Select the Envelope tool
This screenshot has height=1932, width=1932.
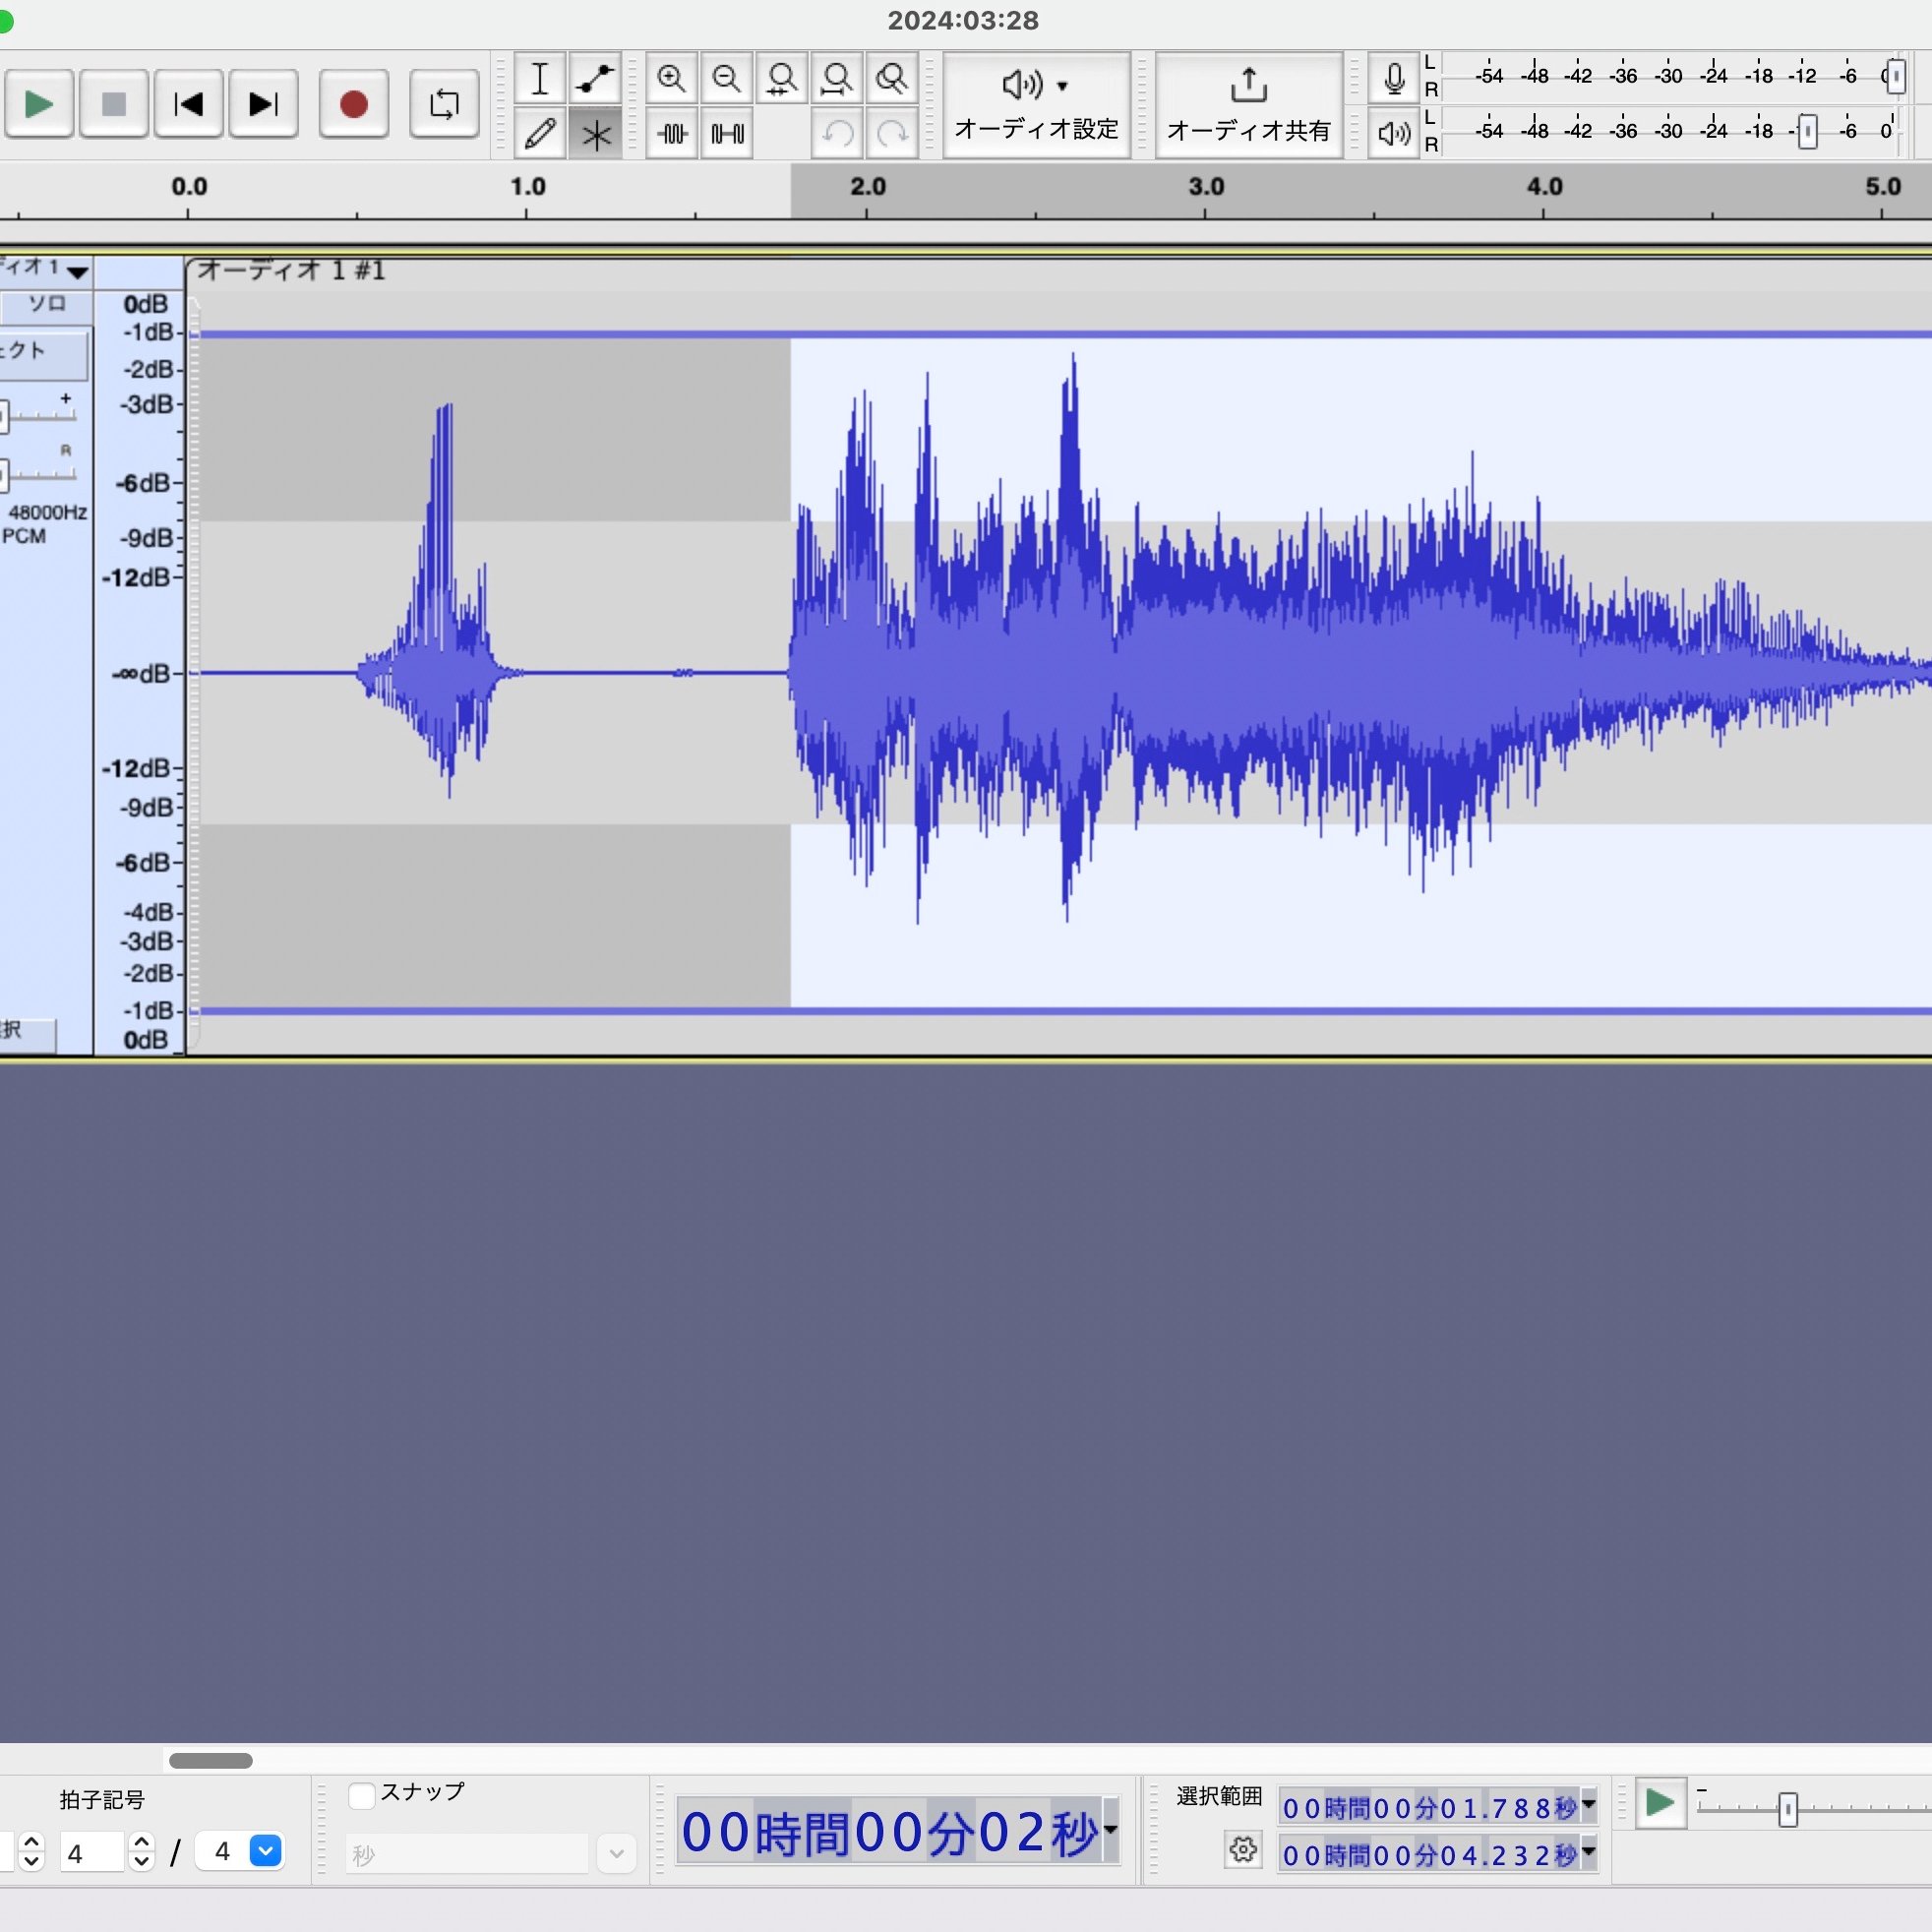coord(595,79)
